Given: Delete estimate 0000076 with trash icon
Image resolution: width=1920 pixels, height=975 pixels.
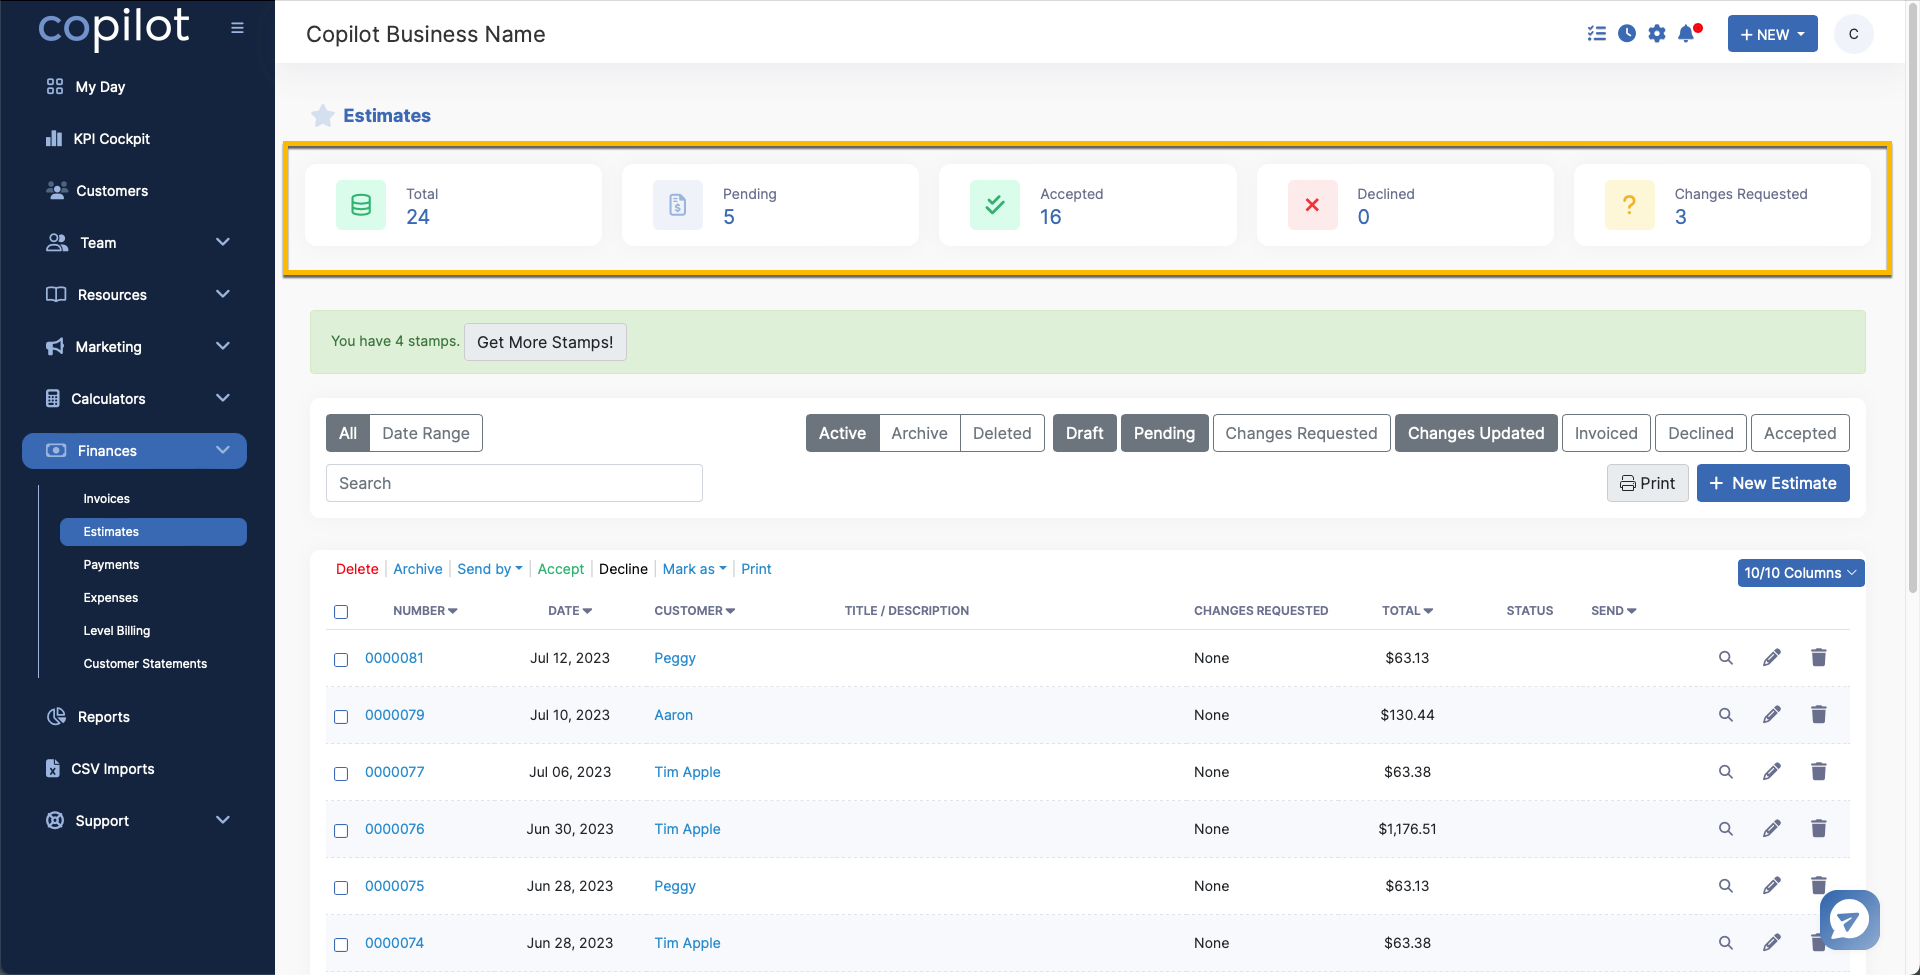Looking at the screenshot, I should click(x=1819, y=829).
